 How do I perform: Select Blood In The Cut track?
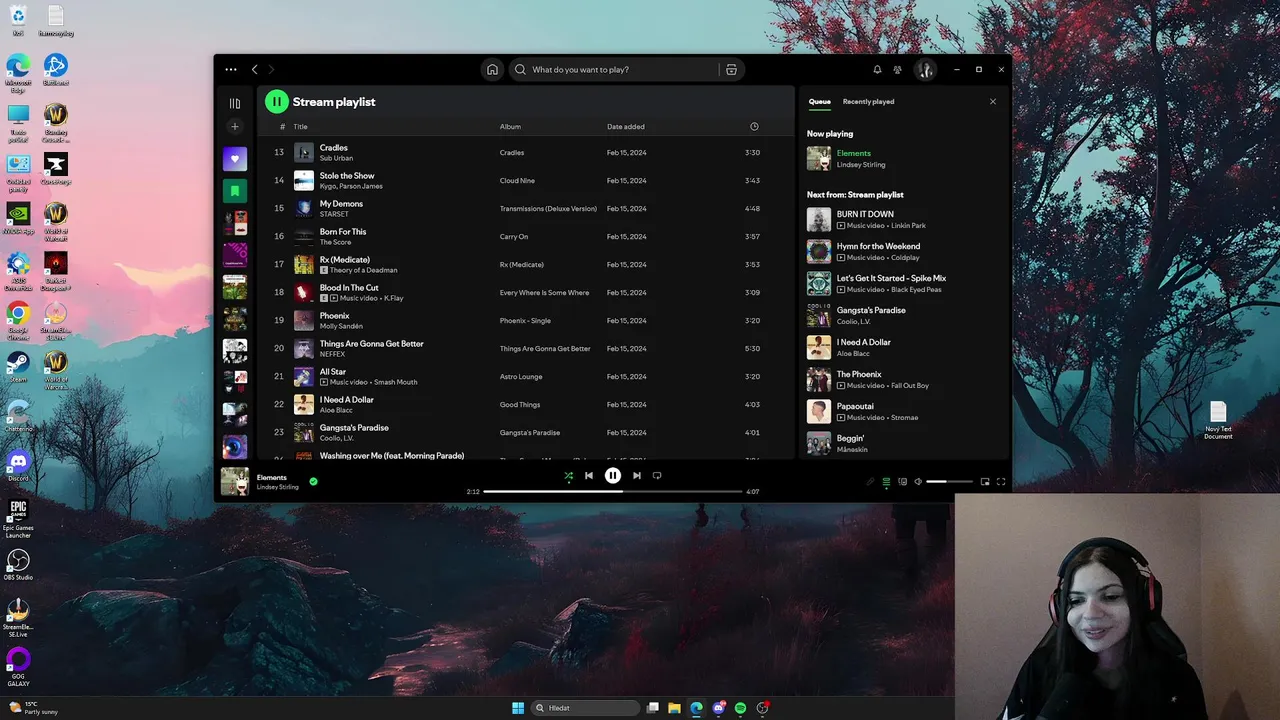(x=524, y=293)
